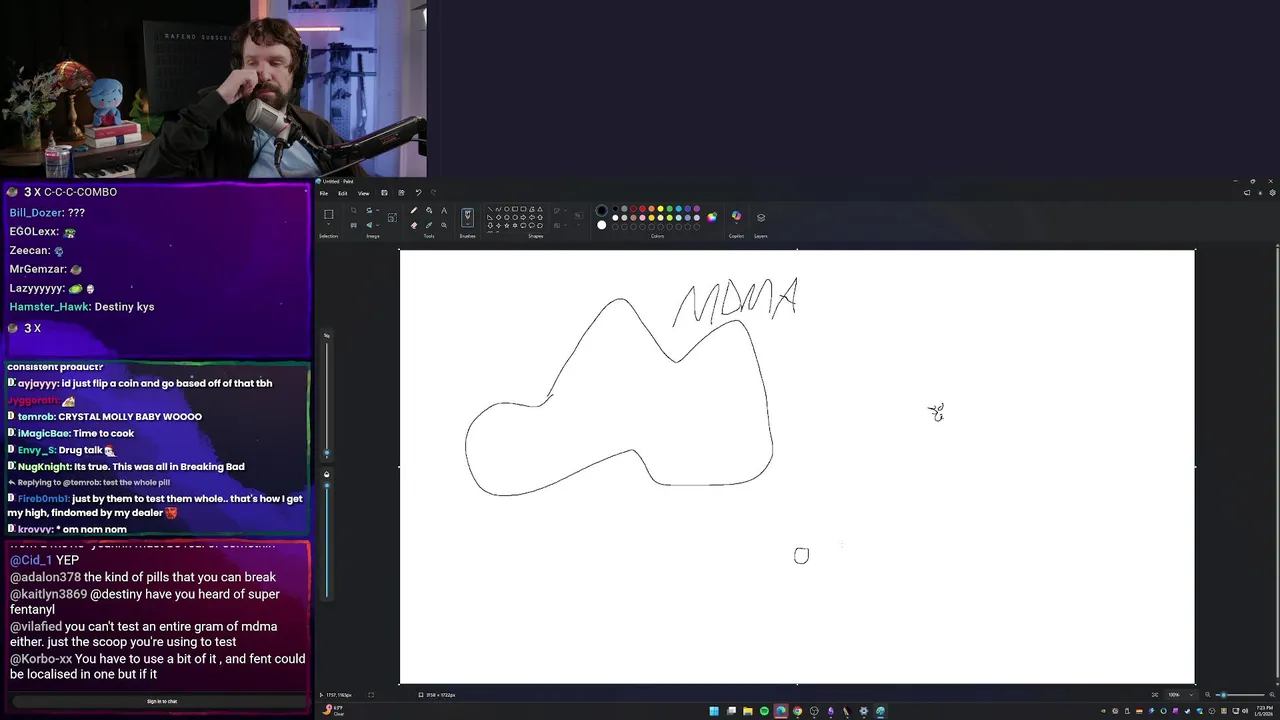Select the rectangular Selection tool

click(328, 214)
